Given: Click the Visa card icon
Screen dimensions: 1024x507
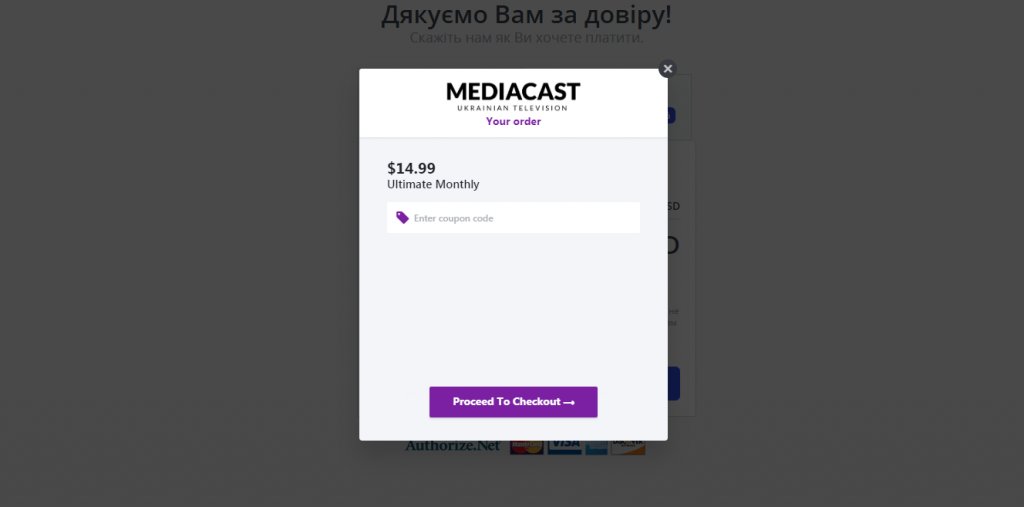Looking at the screenshot, I should (x=564, y=447).
